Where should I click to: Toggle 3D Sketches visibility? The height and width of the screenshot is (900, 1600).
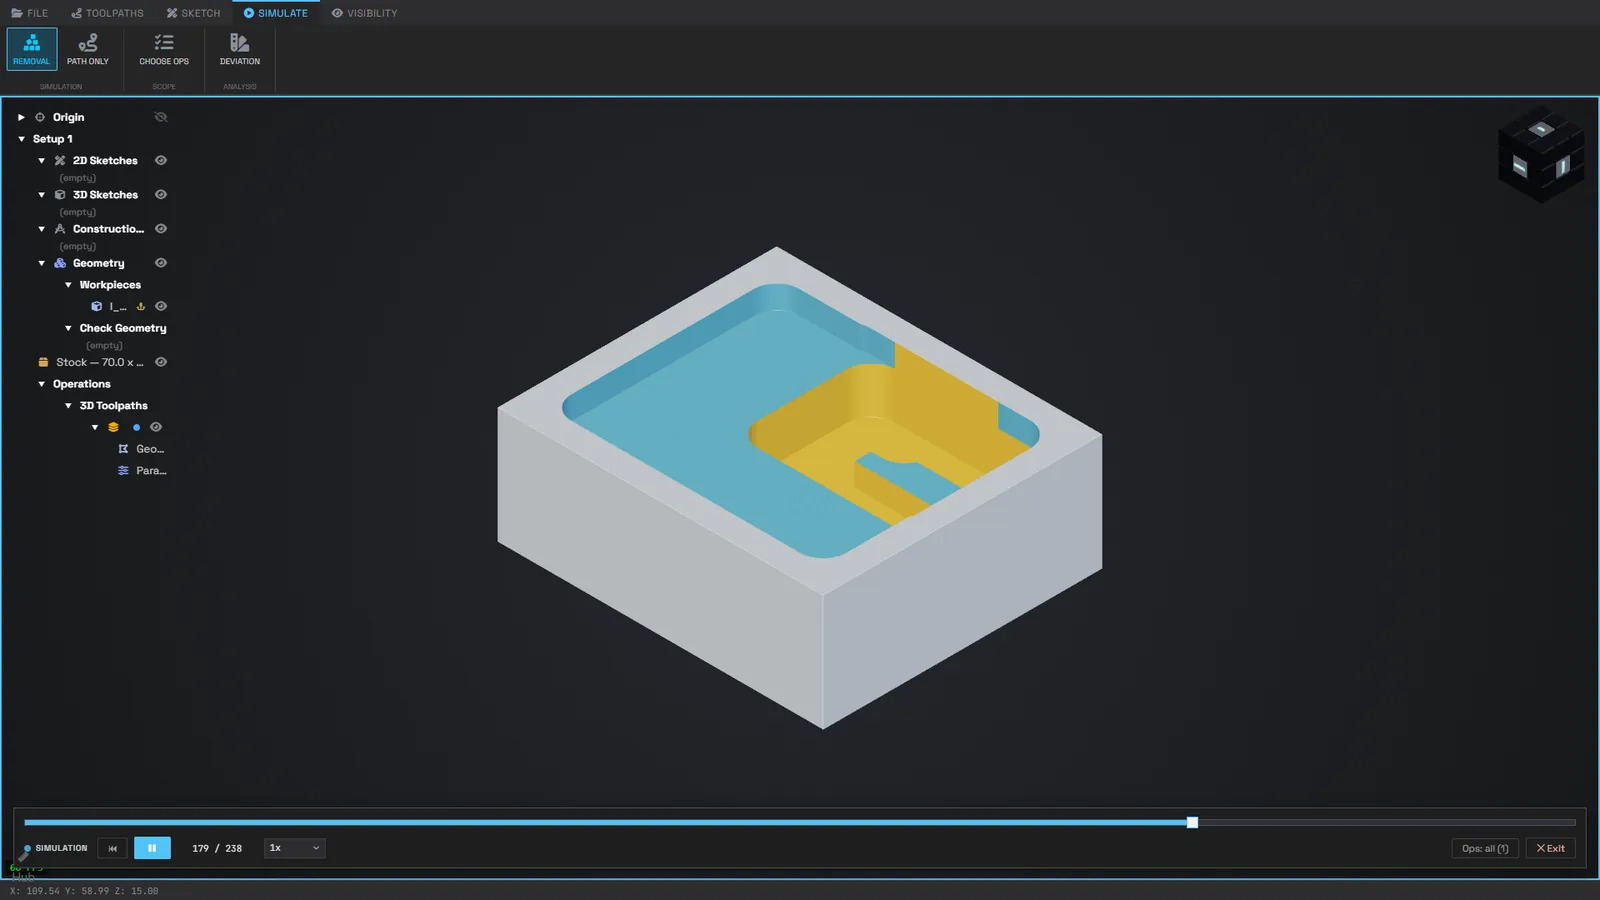tap(161, 195)
